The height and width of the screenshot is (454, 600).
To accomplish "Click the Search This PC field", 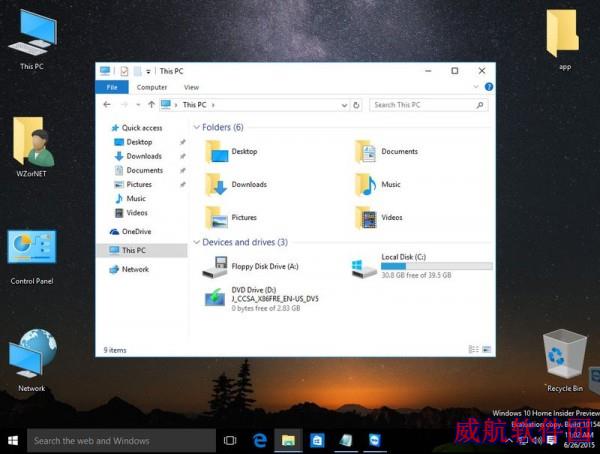I will tap(429, 105).
